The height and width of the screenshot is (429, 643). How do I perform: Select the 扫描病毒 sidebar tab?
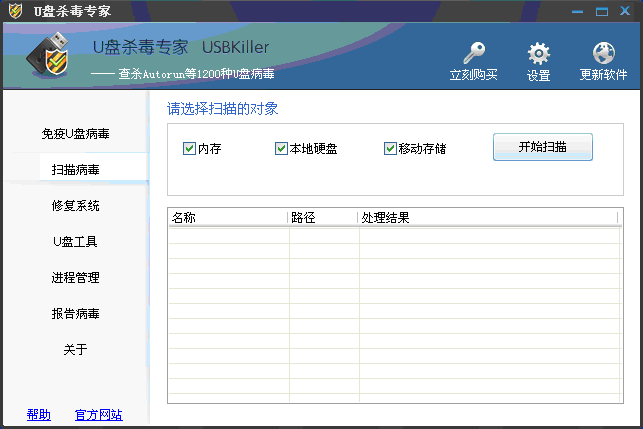coord(76,169)
